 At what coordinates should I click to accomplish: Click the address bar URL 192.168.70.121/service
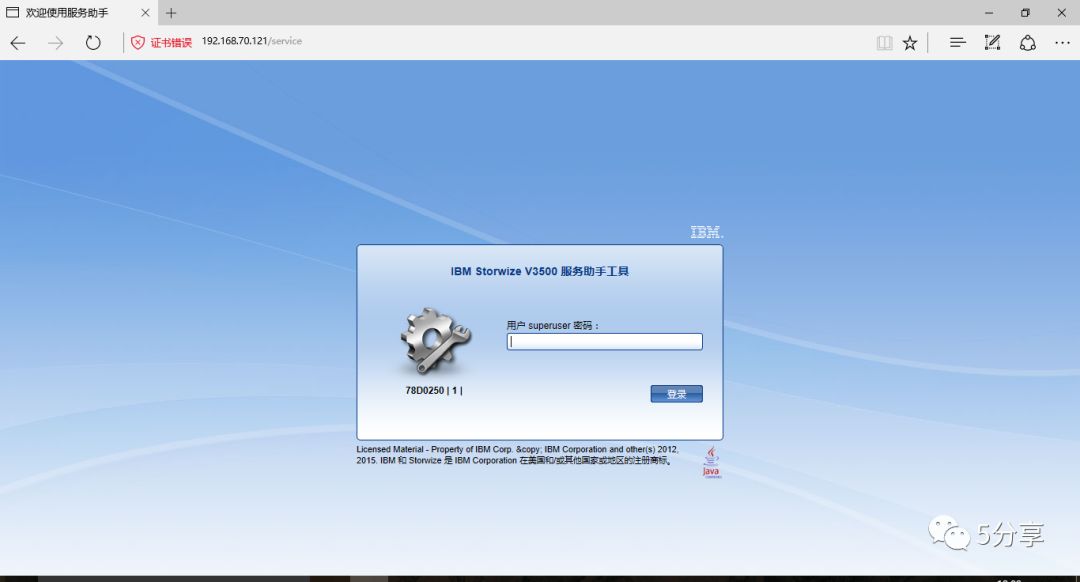[x=251, y=41]
